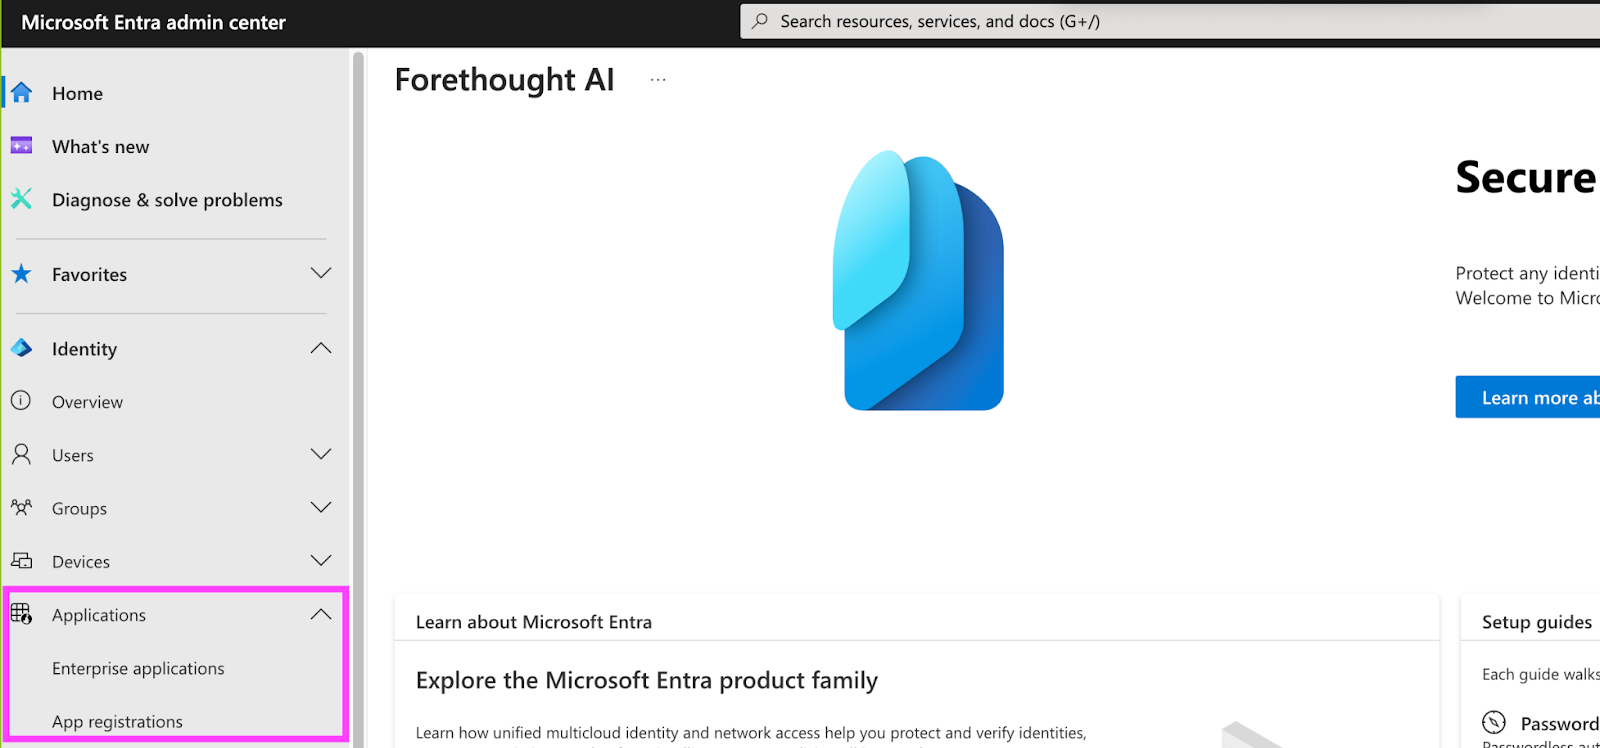This screenshot has width=1600, height=748.
Task: Expand the Devices submenu chevron
Action: coord(321,560)
